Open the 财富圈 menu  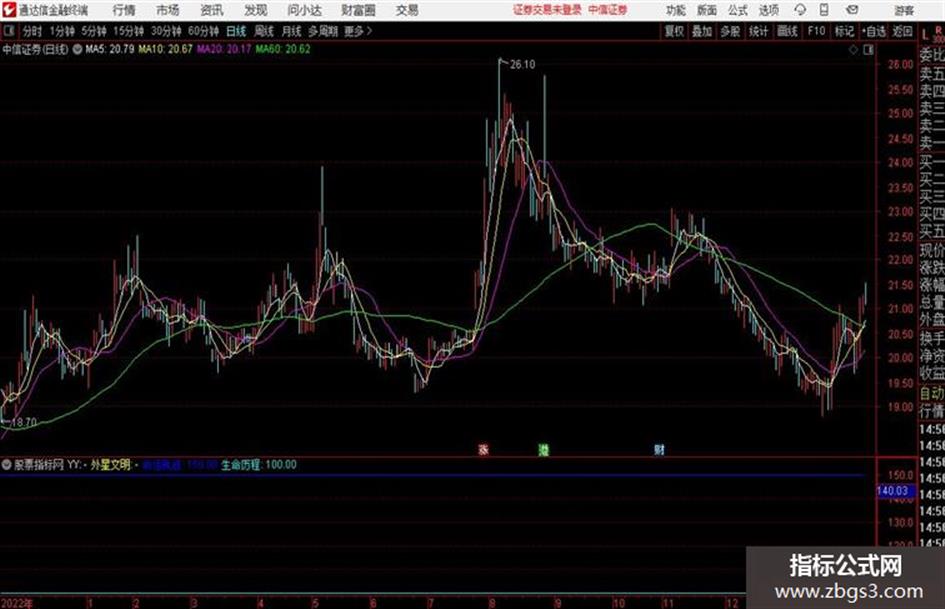(x=358, y=10)
